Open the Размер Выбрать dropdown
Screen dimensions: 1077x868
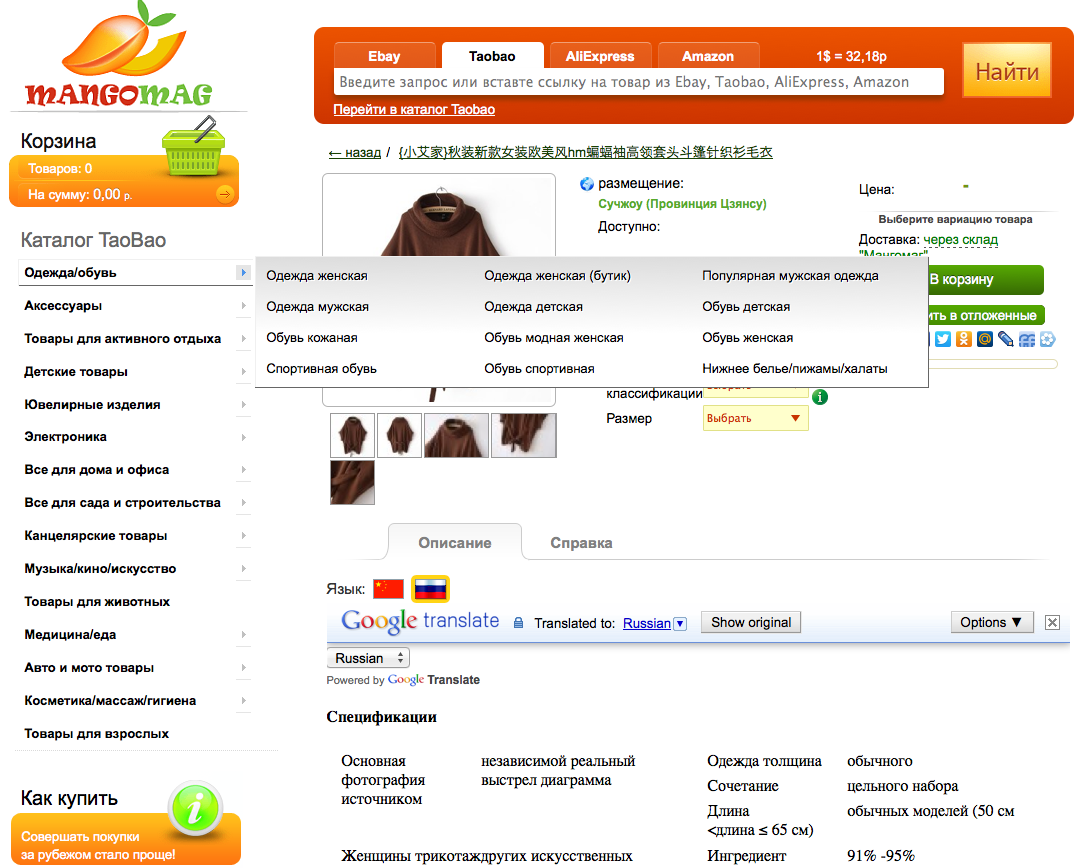tap(756, 418)
